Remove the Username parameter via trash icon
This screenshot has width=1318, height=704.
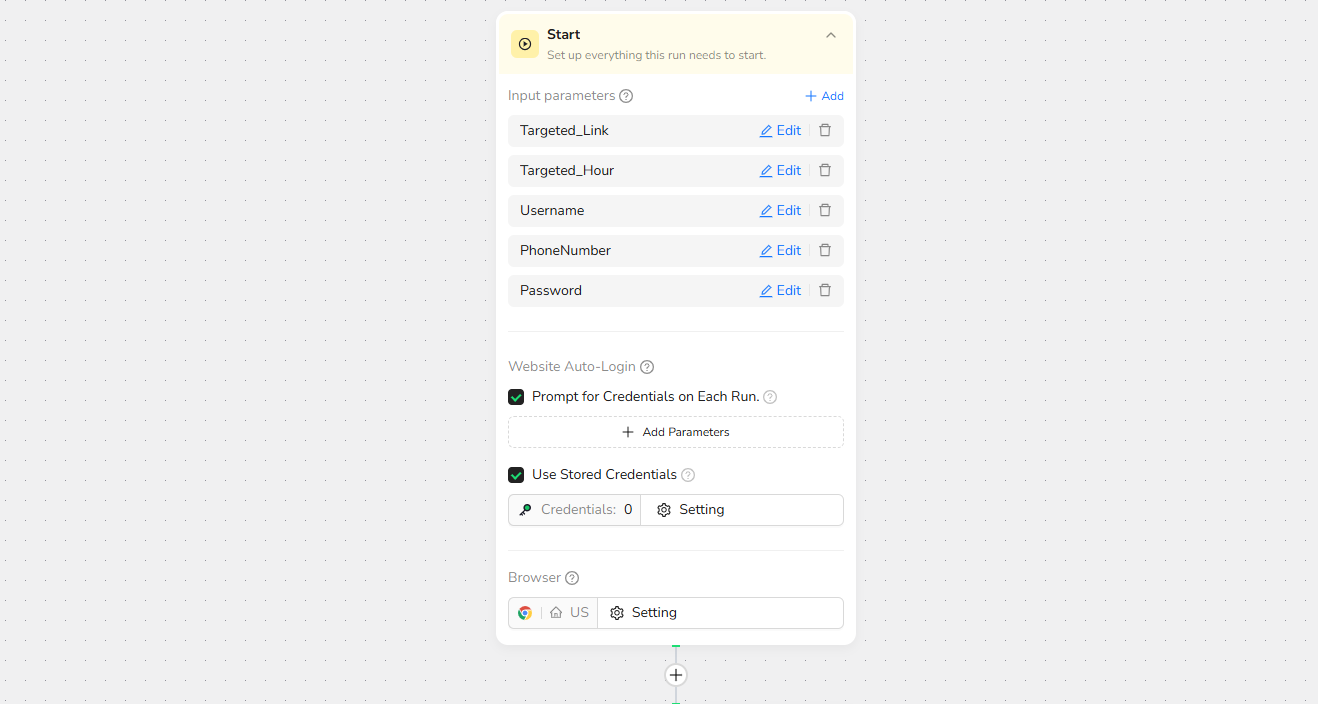[825, 210]
